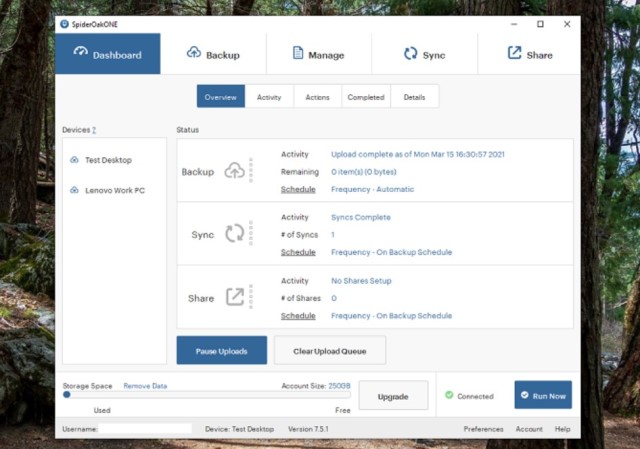Switch to the Backup tab

click(213, 54)
